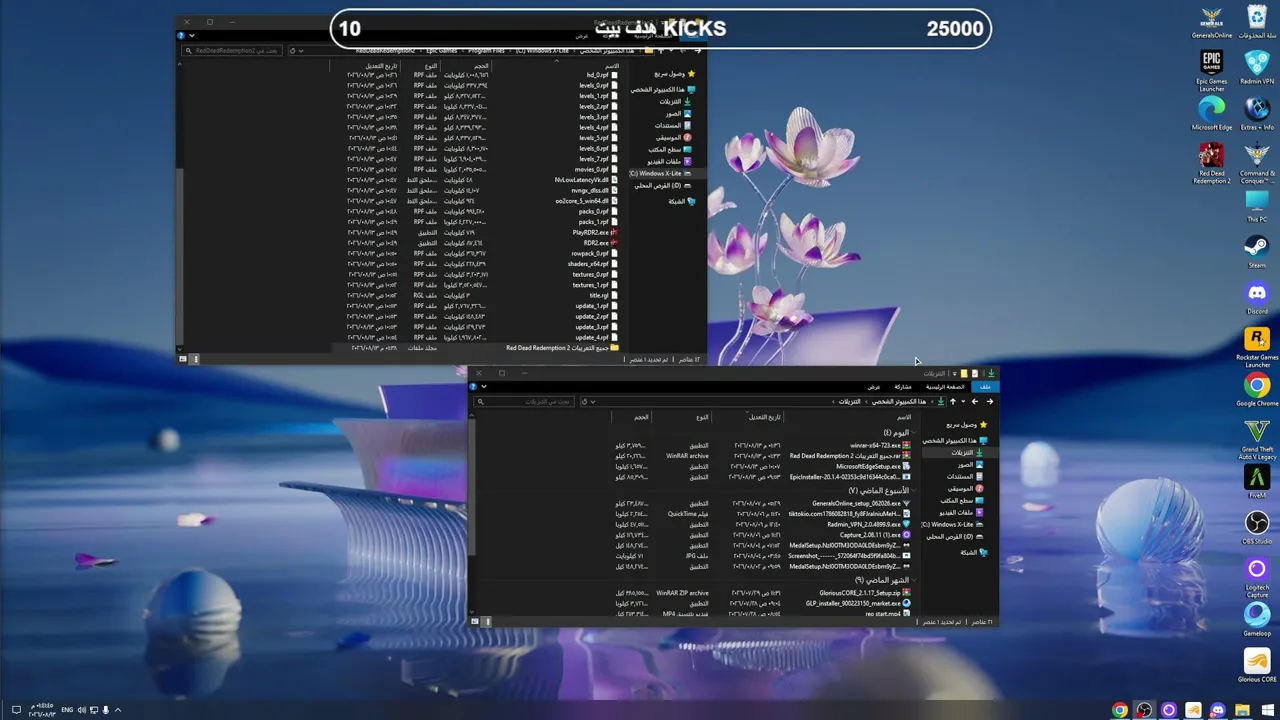The height and width of the screenshot is (720, 1280).
Task: Open the GeneralsOnline desktop shortcut
Action: click(x=1211, y=23)
